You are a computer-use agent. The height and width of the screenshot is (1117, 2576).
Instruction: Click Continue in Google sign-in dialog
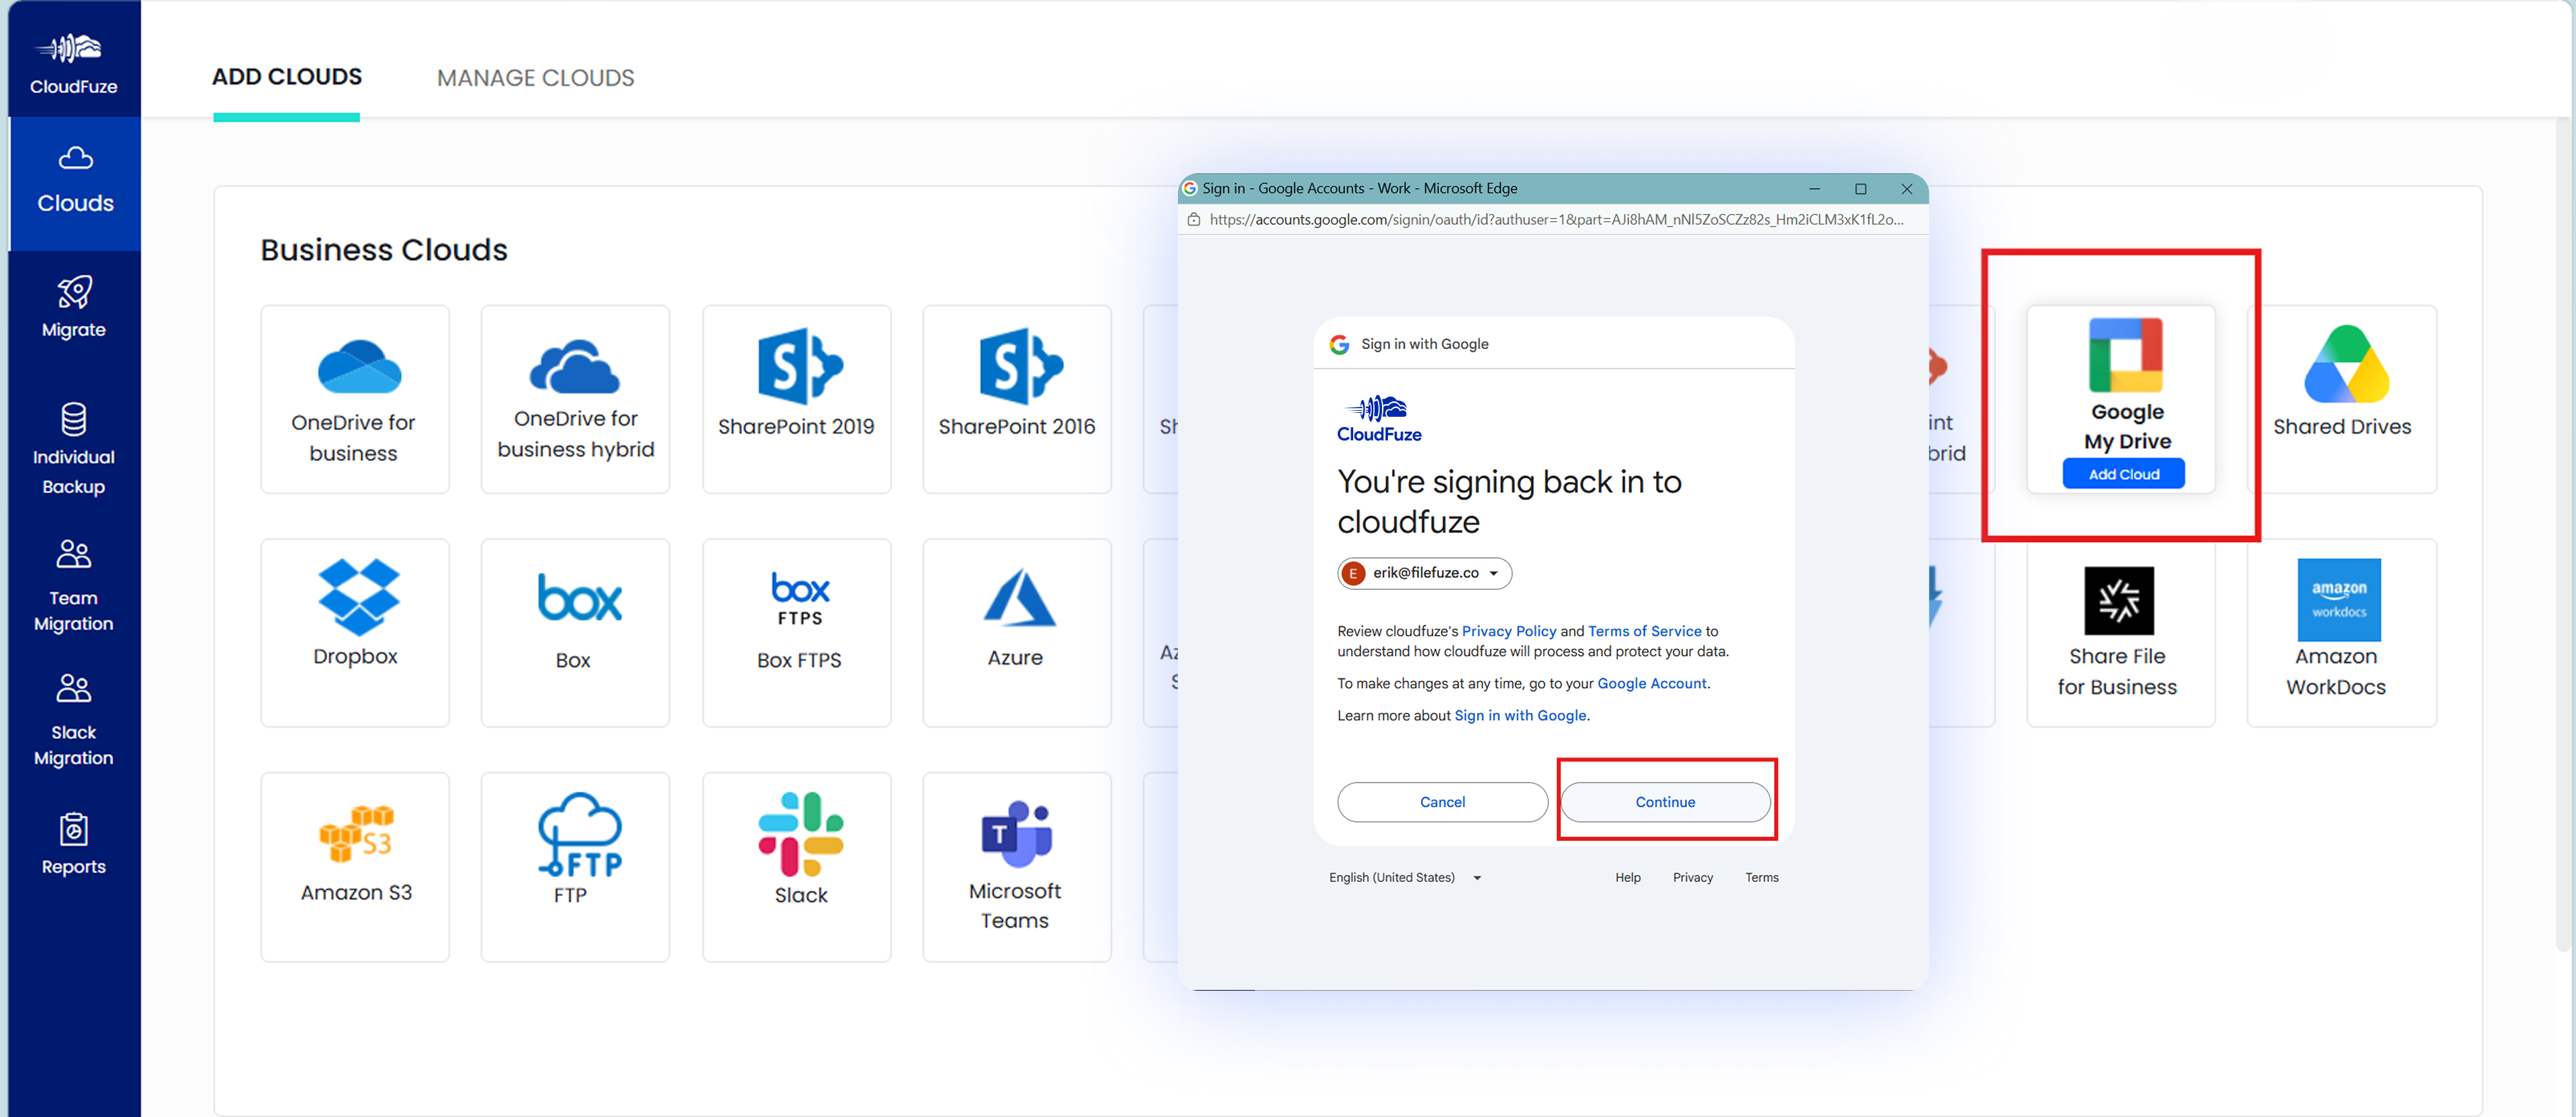point(1666,802)
